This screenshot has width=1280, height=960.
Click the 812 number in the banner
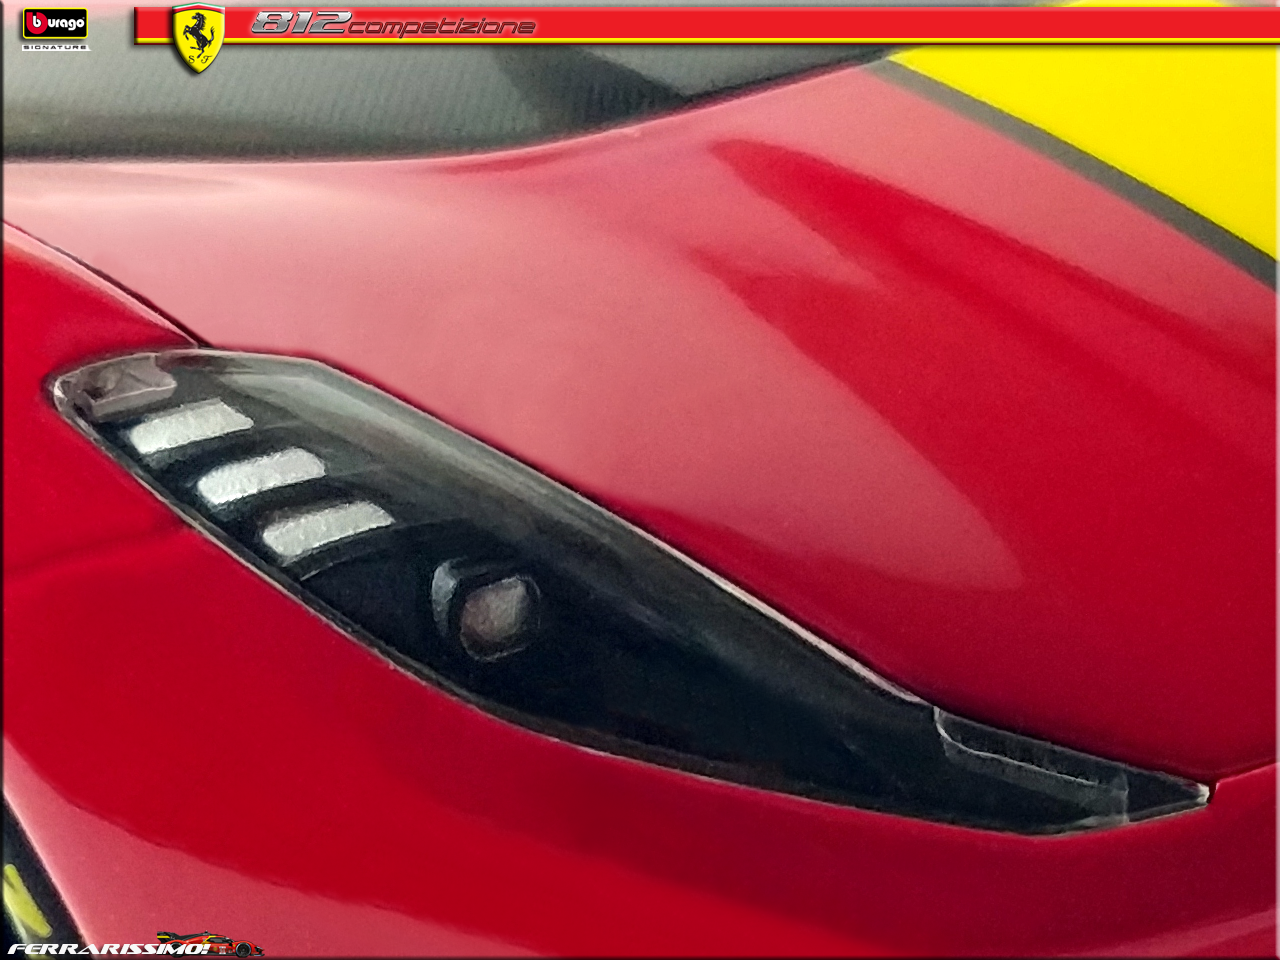click(x=298, y=23)
